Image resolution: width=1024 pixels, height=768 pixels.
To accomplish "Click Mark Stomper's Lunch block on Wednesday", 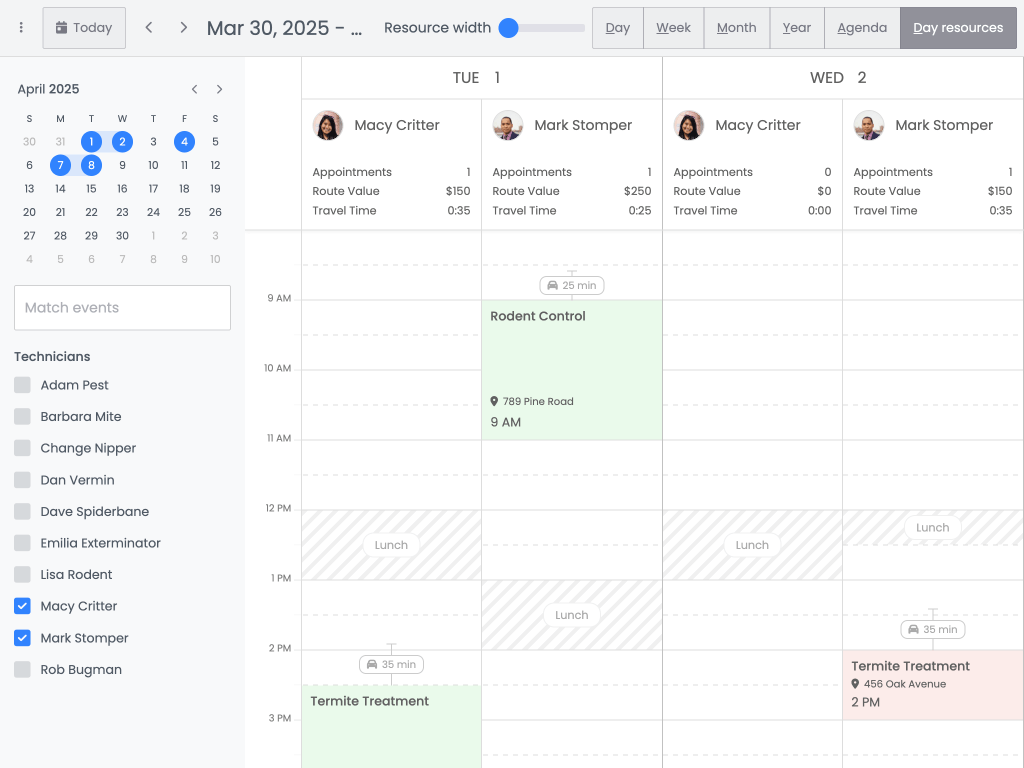I will [933, 528].
